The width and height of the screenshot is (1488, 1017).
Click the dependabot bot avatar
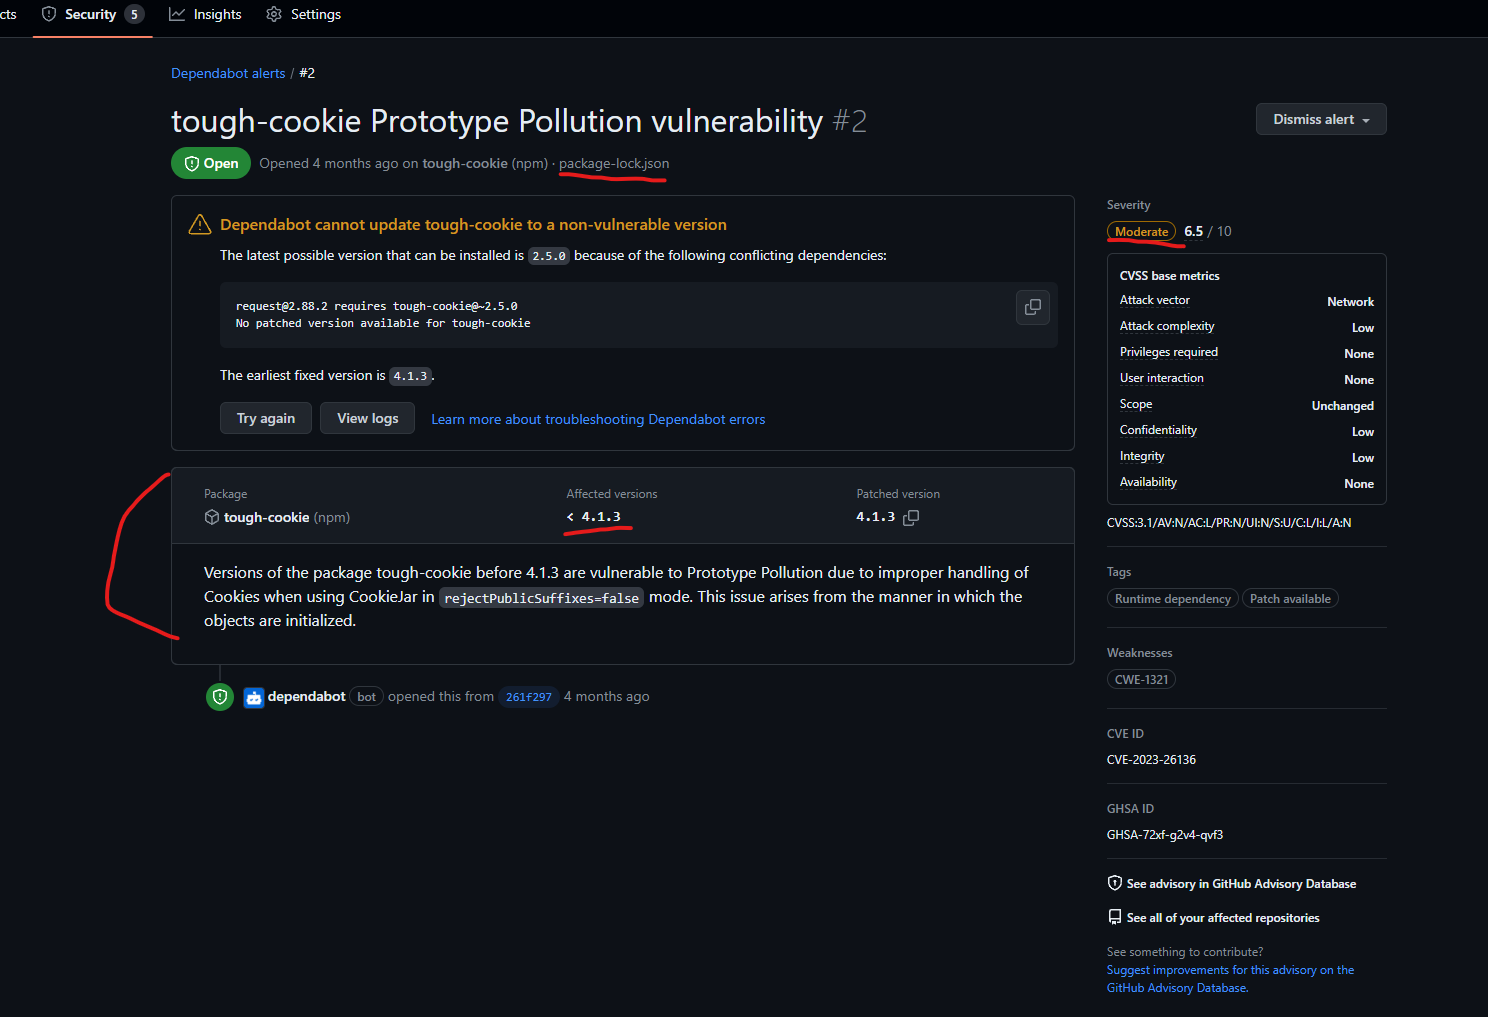(x=254, y=697)
